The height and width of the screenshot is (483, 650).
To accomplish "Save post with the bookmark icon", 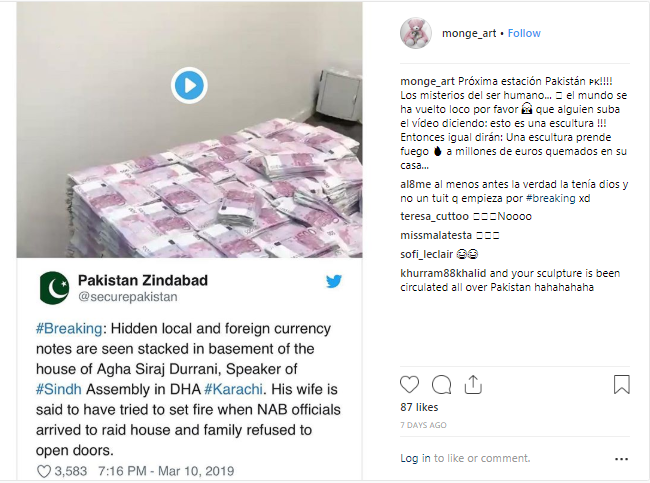I will tap(621, 384).
